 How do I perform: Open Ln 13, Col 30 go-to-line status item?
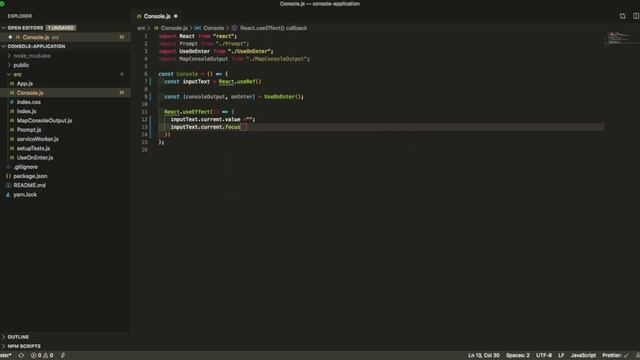[x=484, y=356]
